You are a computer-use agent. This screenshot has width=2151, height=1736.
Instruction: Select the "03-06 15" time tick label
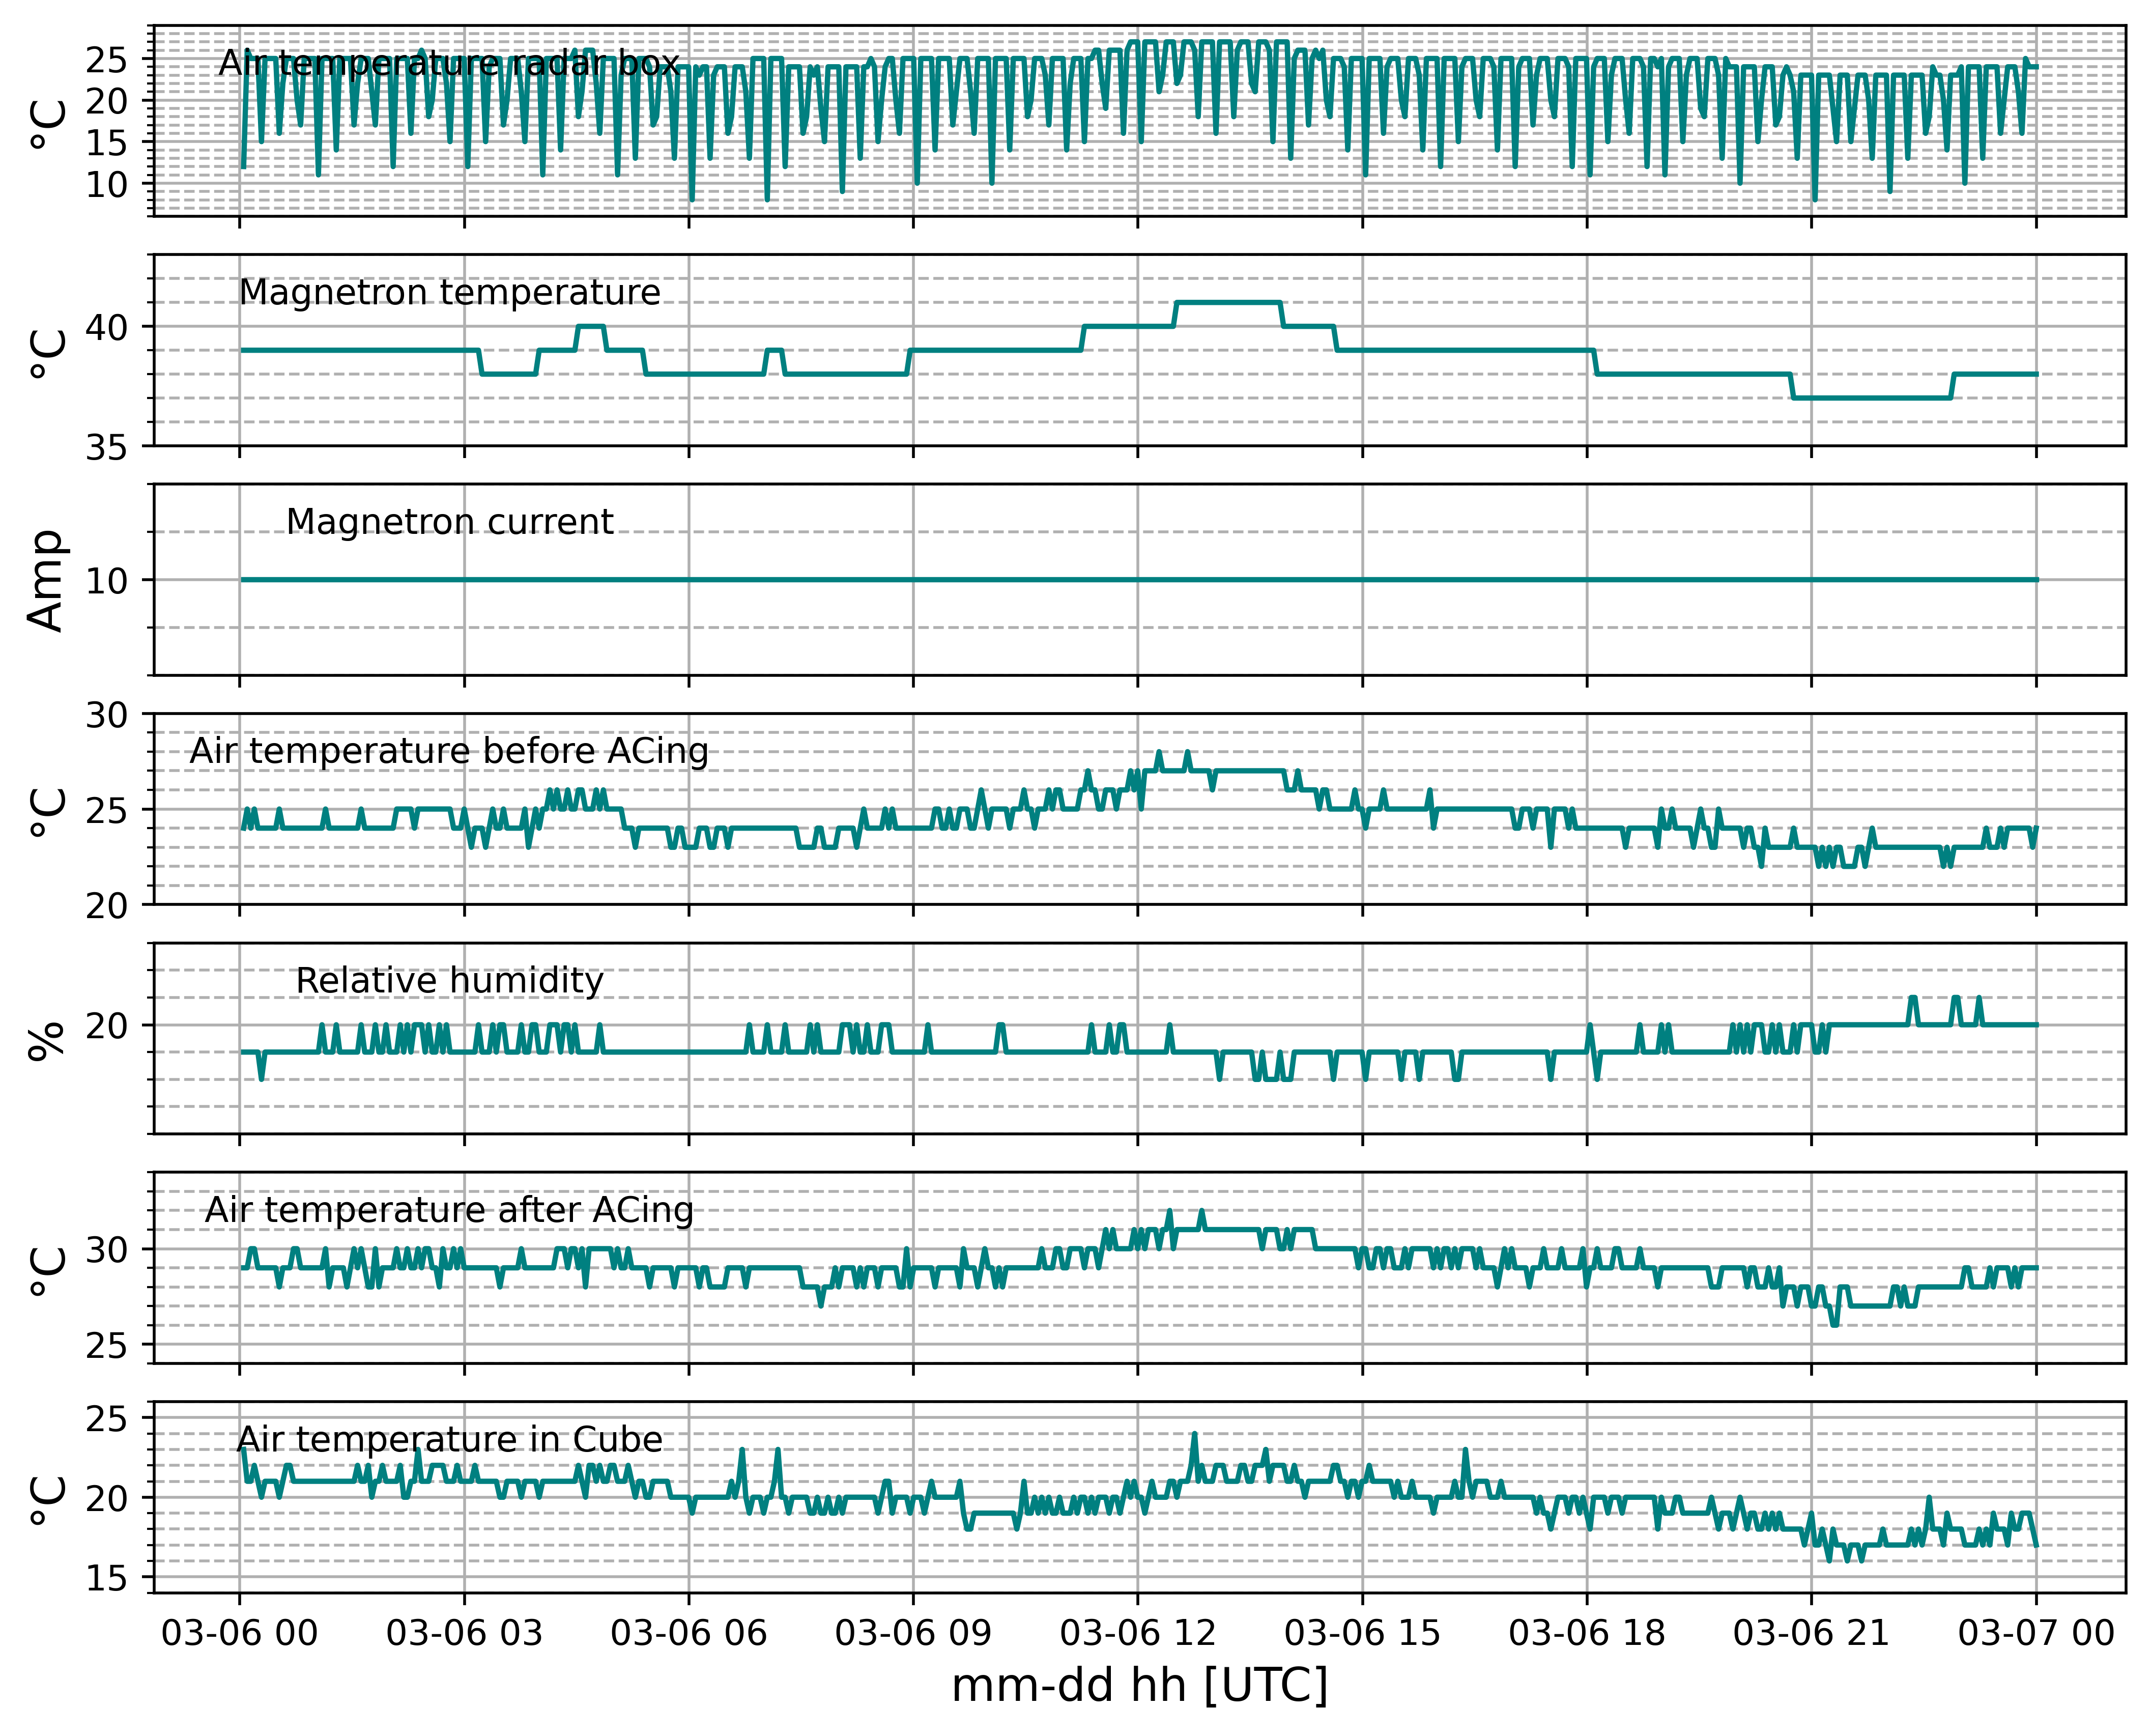point(1362,1633)
